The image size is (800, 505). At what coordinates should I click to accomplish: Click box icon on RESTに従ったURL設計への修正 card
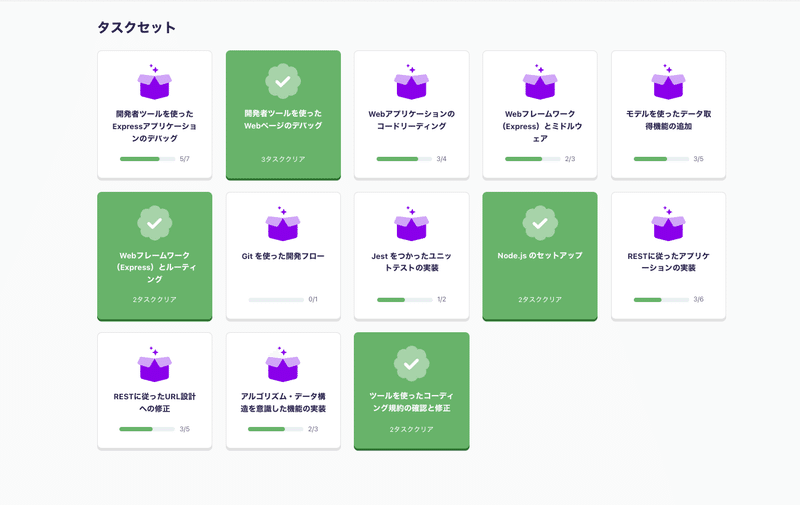pos(155,365)
